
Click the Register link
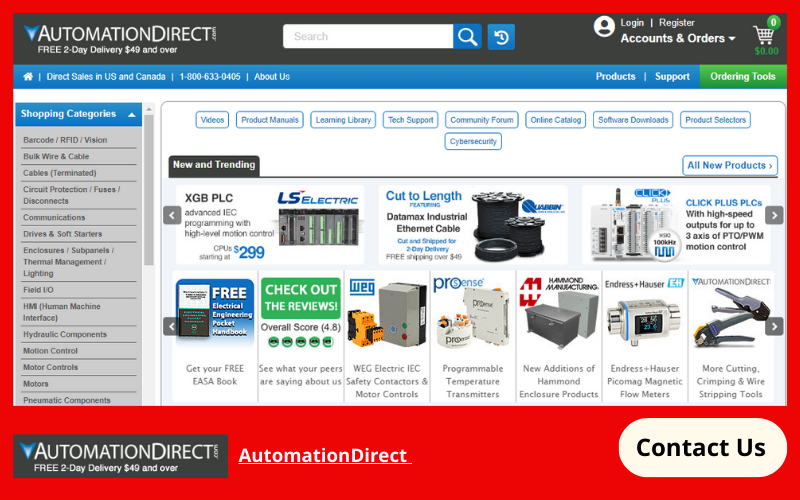point(677,22)
